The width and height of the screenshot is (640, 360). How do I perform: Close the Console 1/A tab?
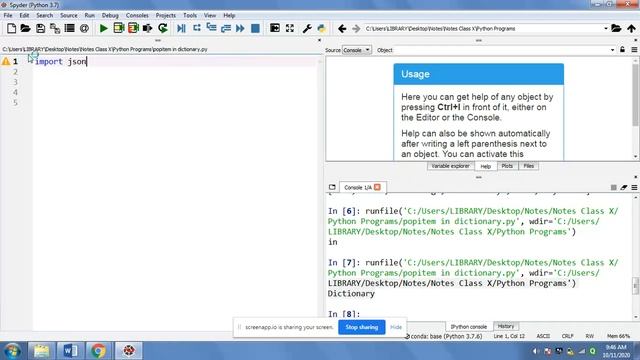(377, 187)
